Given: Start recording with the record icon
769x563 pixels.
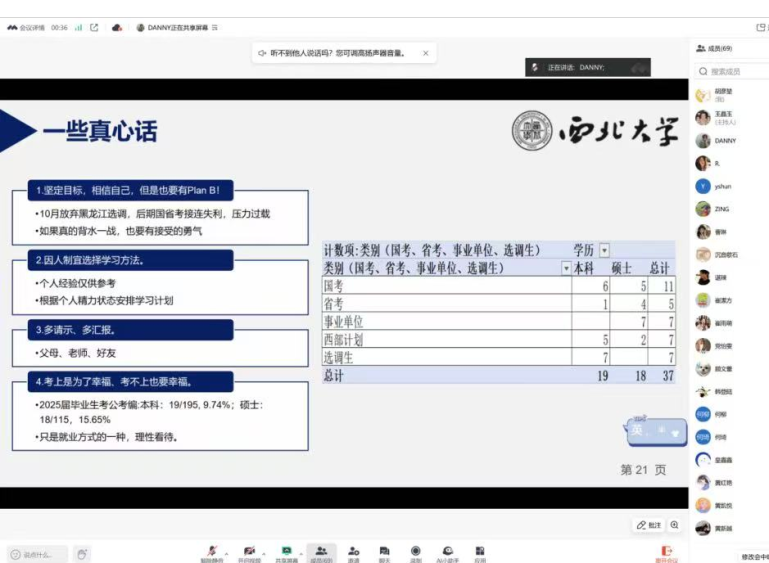Looking at the screenshot, I should click(416, 551).
